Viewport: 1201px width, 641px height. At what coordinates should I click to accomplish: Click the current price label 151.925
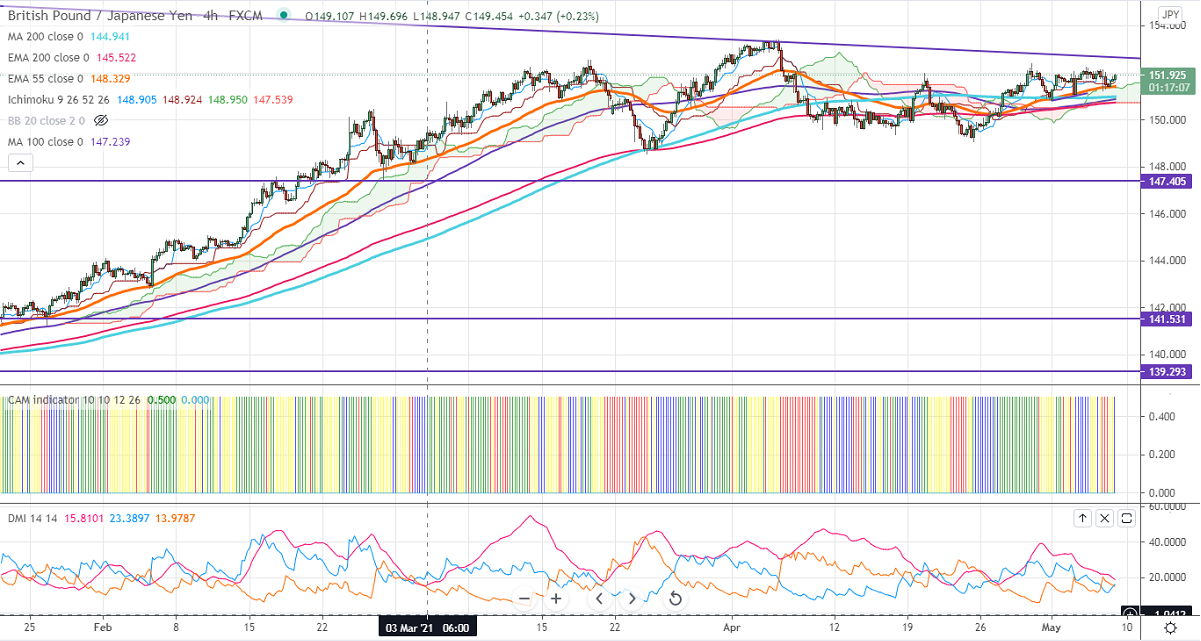click(1169, 75)
